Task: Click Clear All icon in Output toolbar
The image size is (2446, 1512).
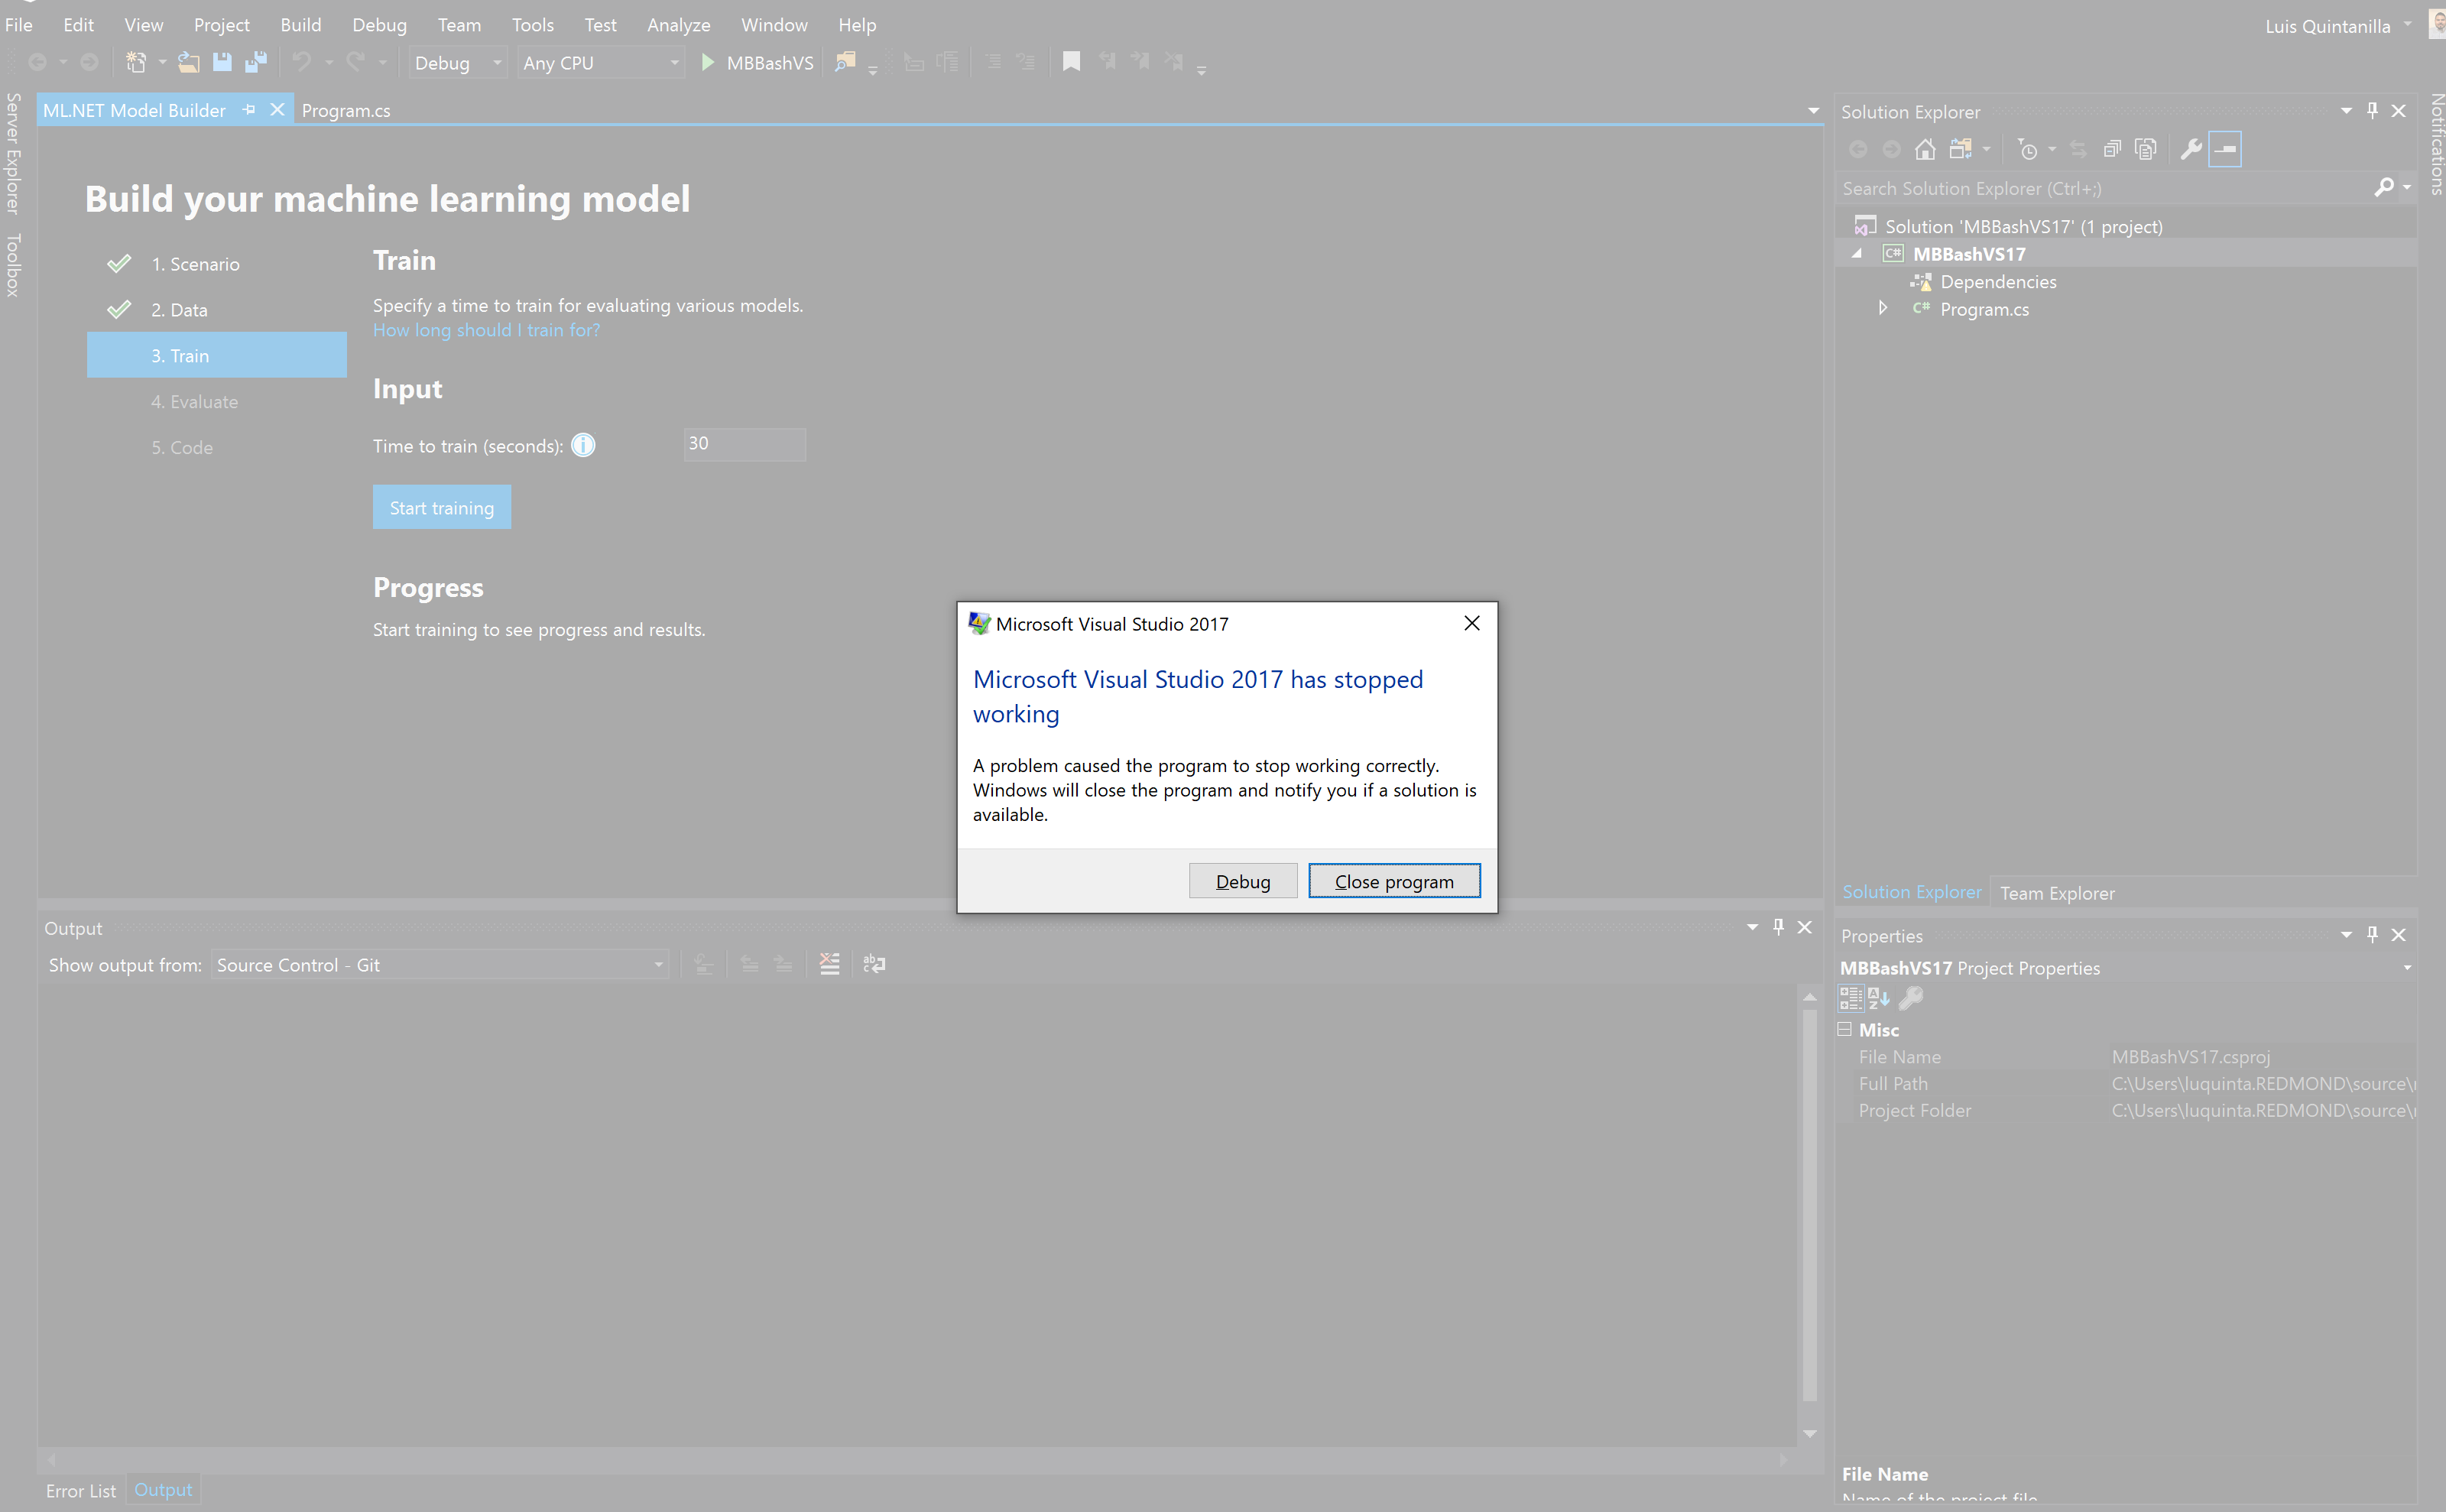Action: (829, 964)
